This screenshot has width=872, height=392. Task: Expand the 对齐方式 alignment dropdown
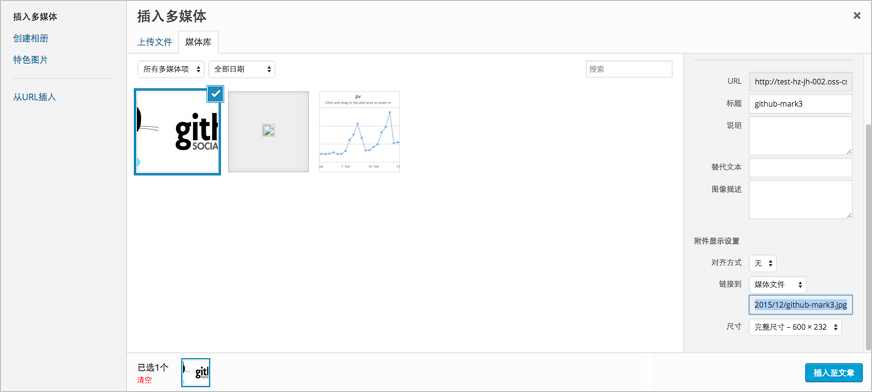[763, 263]
